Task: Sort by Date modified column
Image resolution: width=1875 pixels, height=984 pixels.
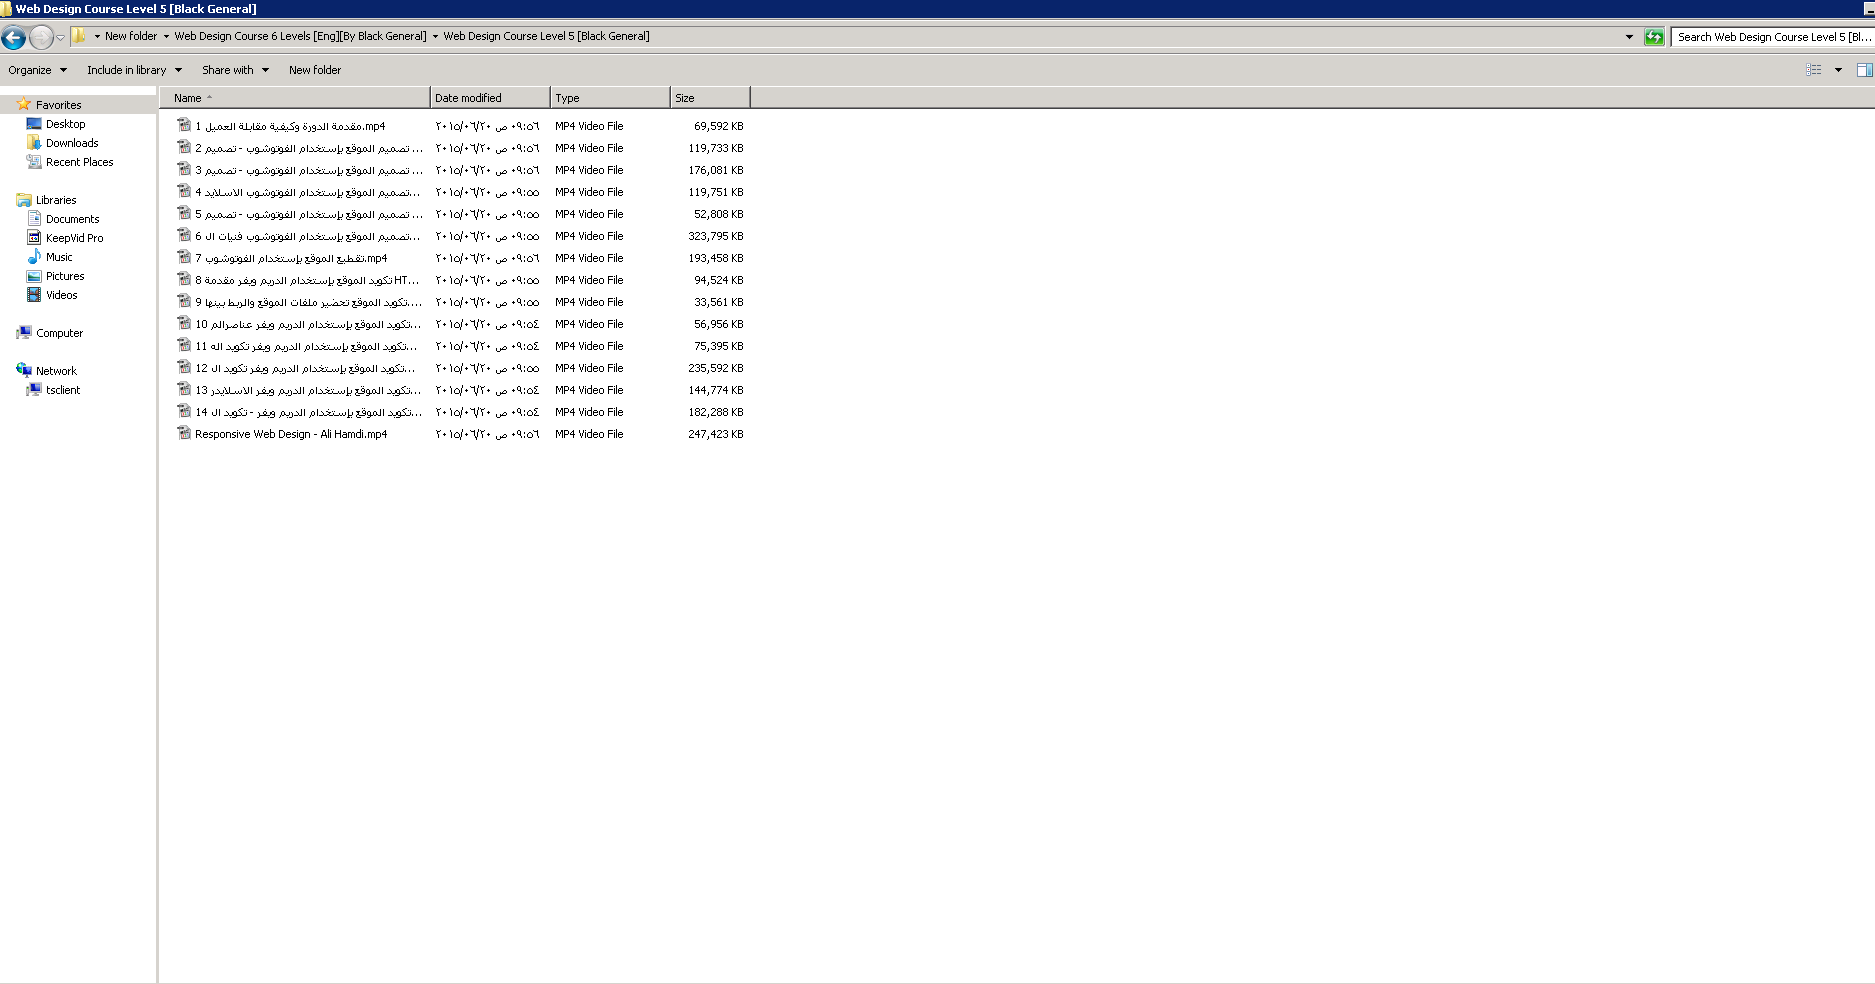Action: (488, 98)
